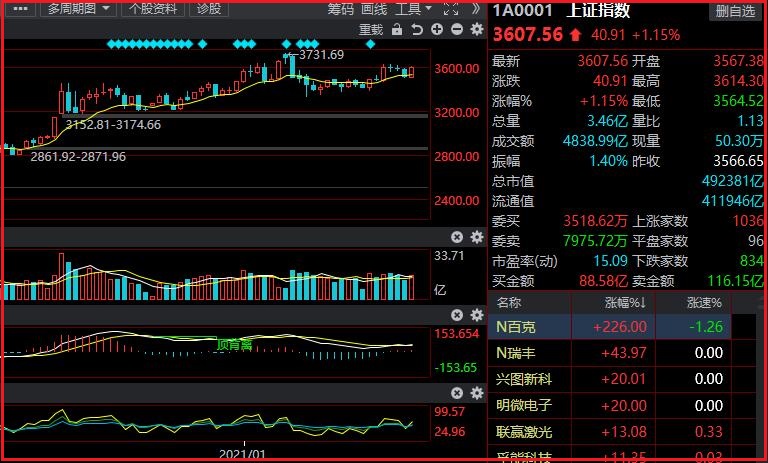Open the three-dots more options button
This screenshot has width=768, height=463.
(20, 9)
